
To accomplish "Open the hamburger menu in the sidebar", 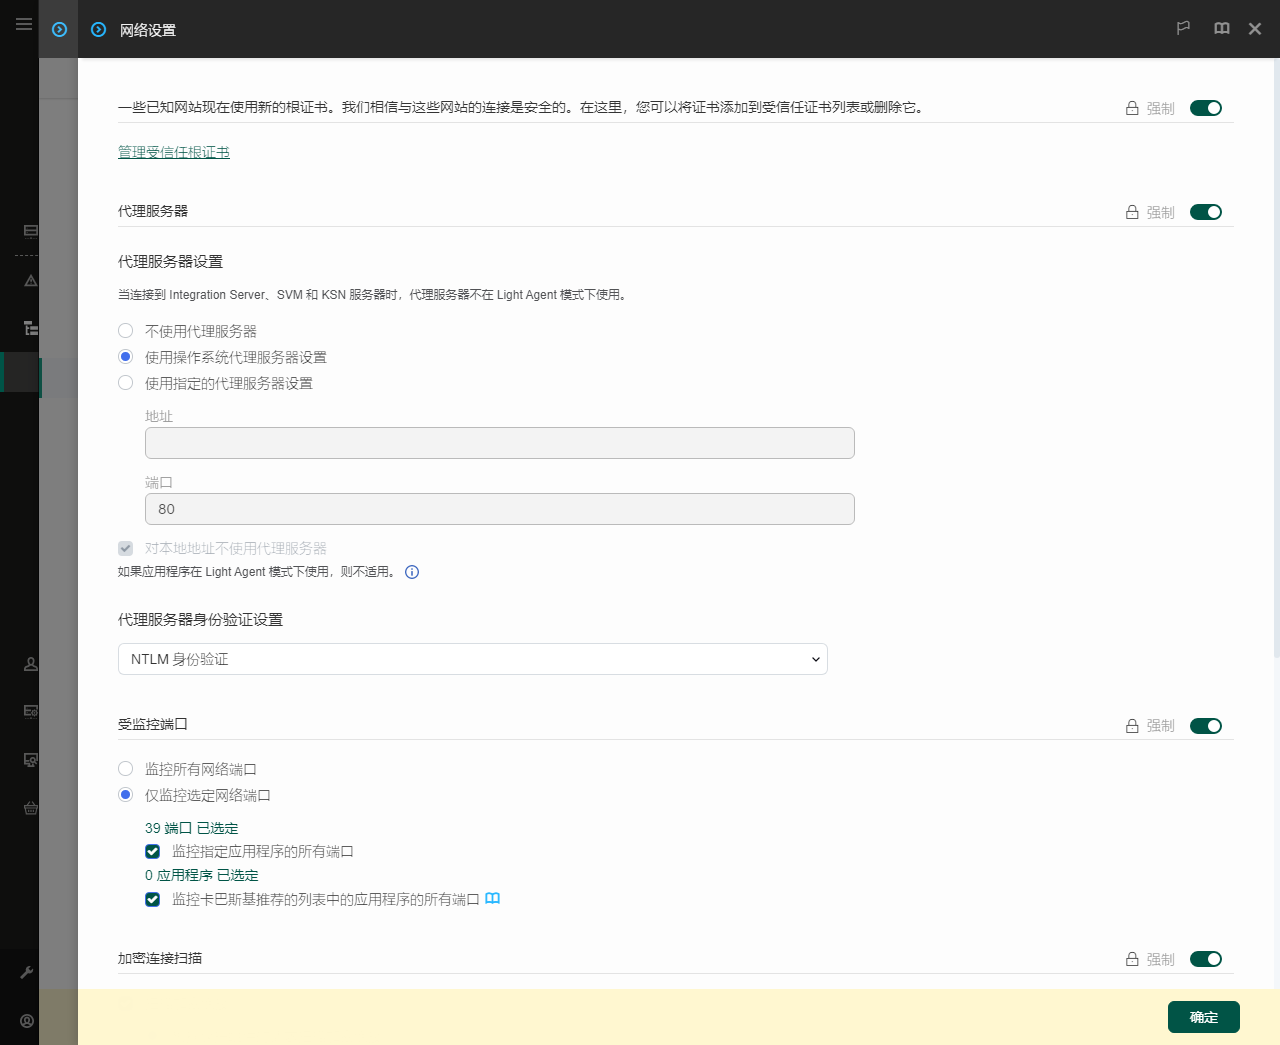I will [x=24, y=24].
